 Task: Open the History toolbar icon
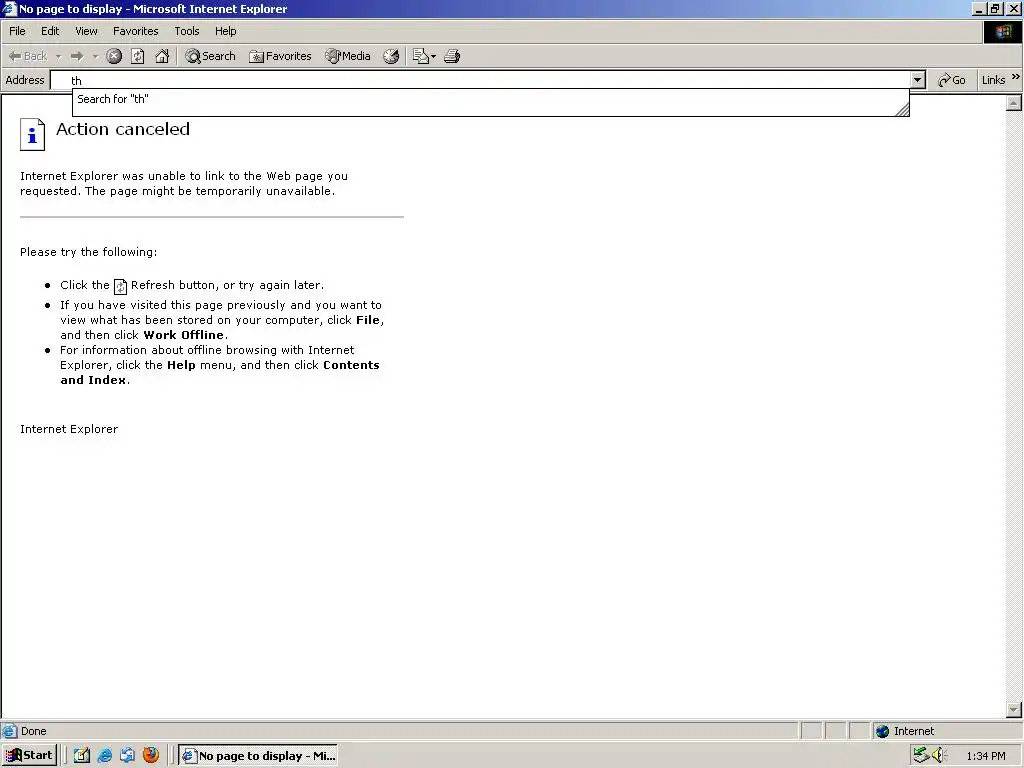(x=391, y=56)
